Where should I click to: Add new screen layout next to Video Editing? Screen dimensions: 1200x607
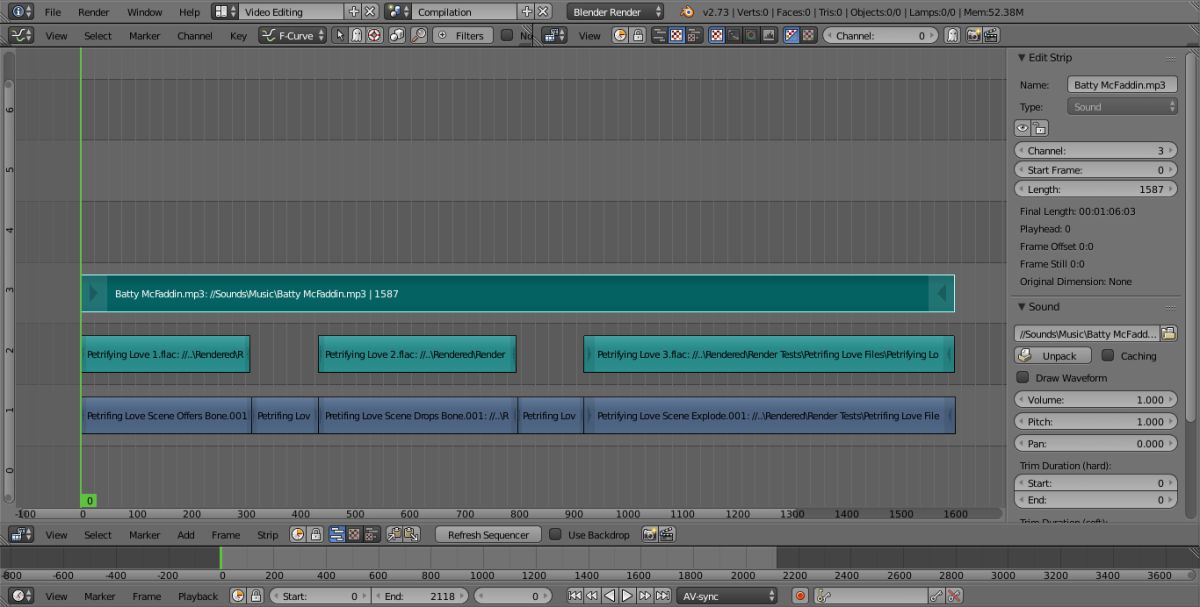click(x=353, y=12)
